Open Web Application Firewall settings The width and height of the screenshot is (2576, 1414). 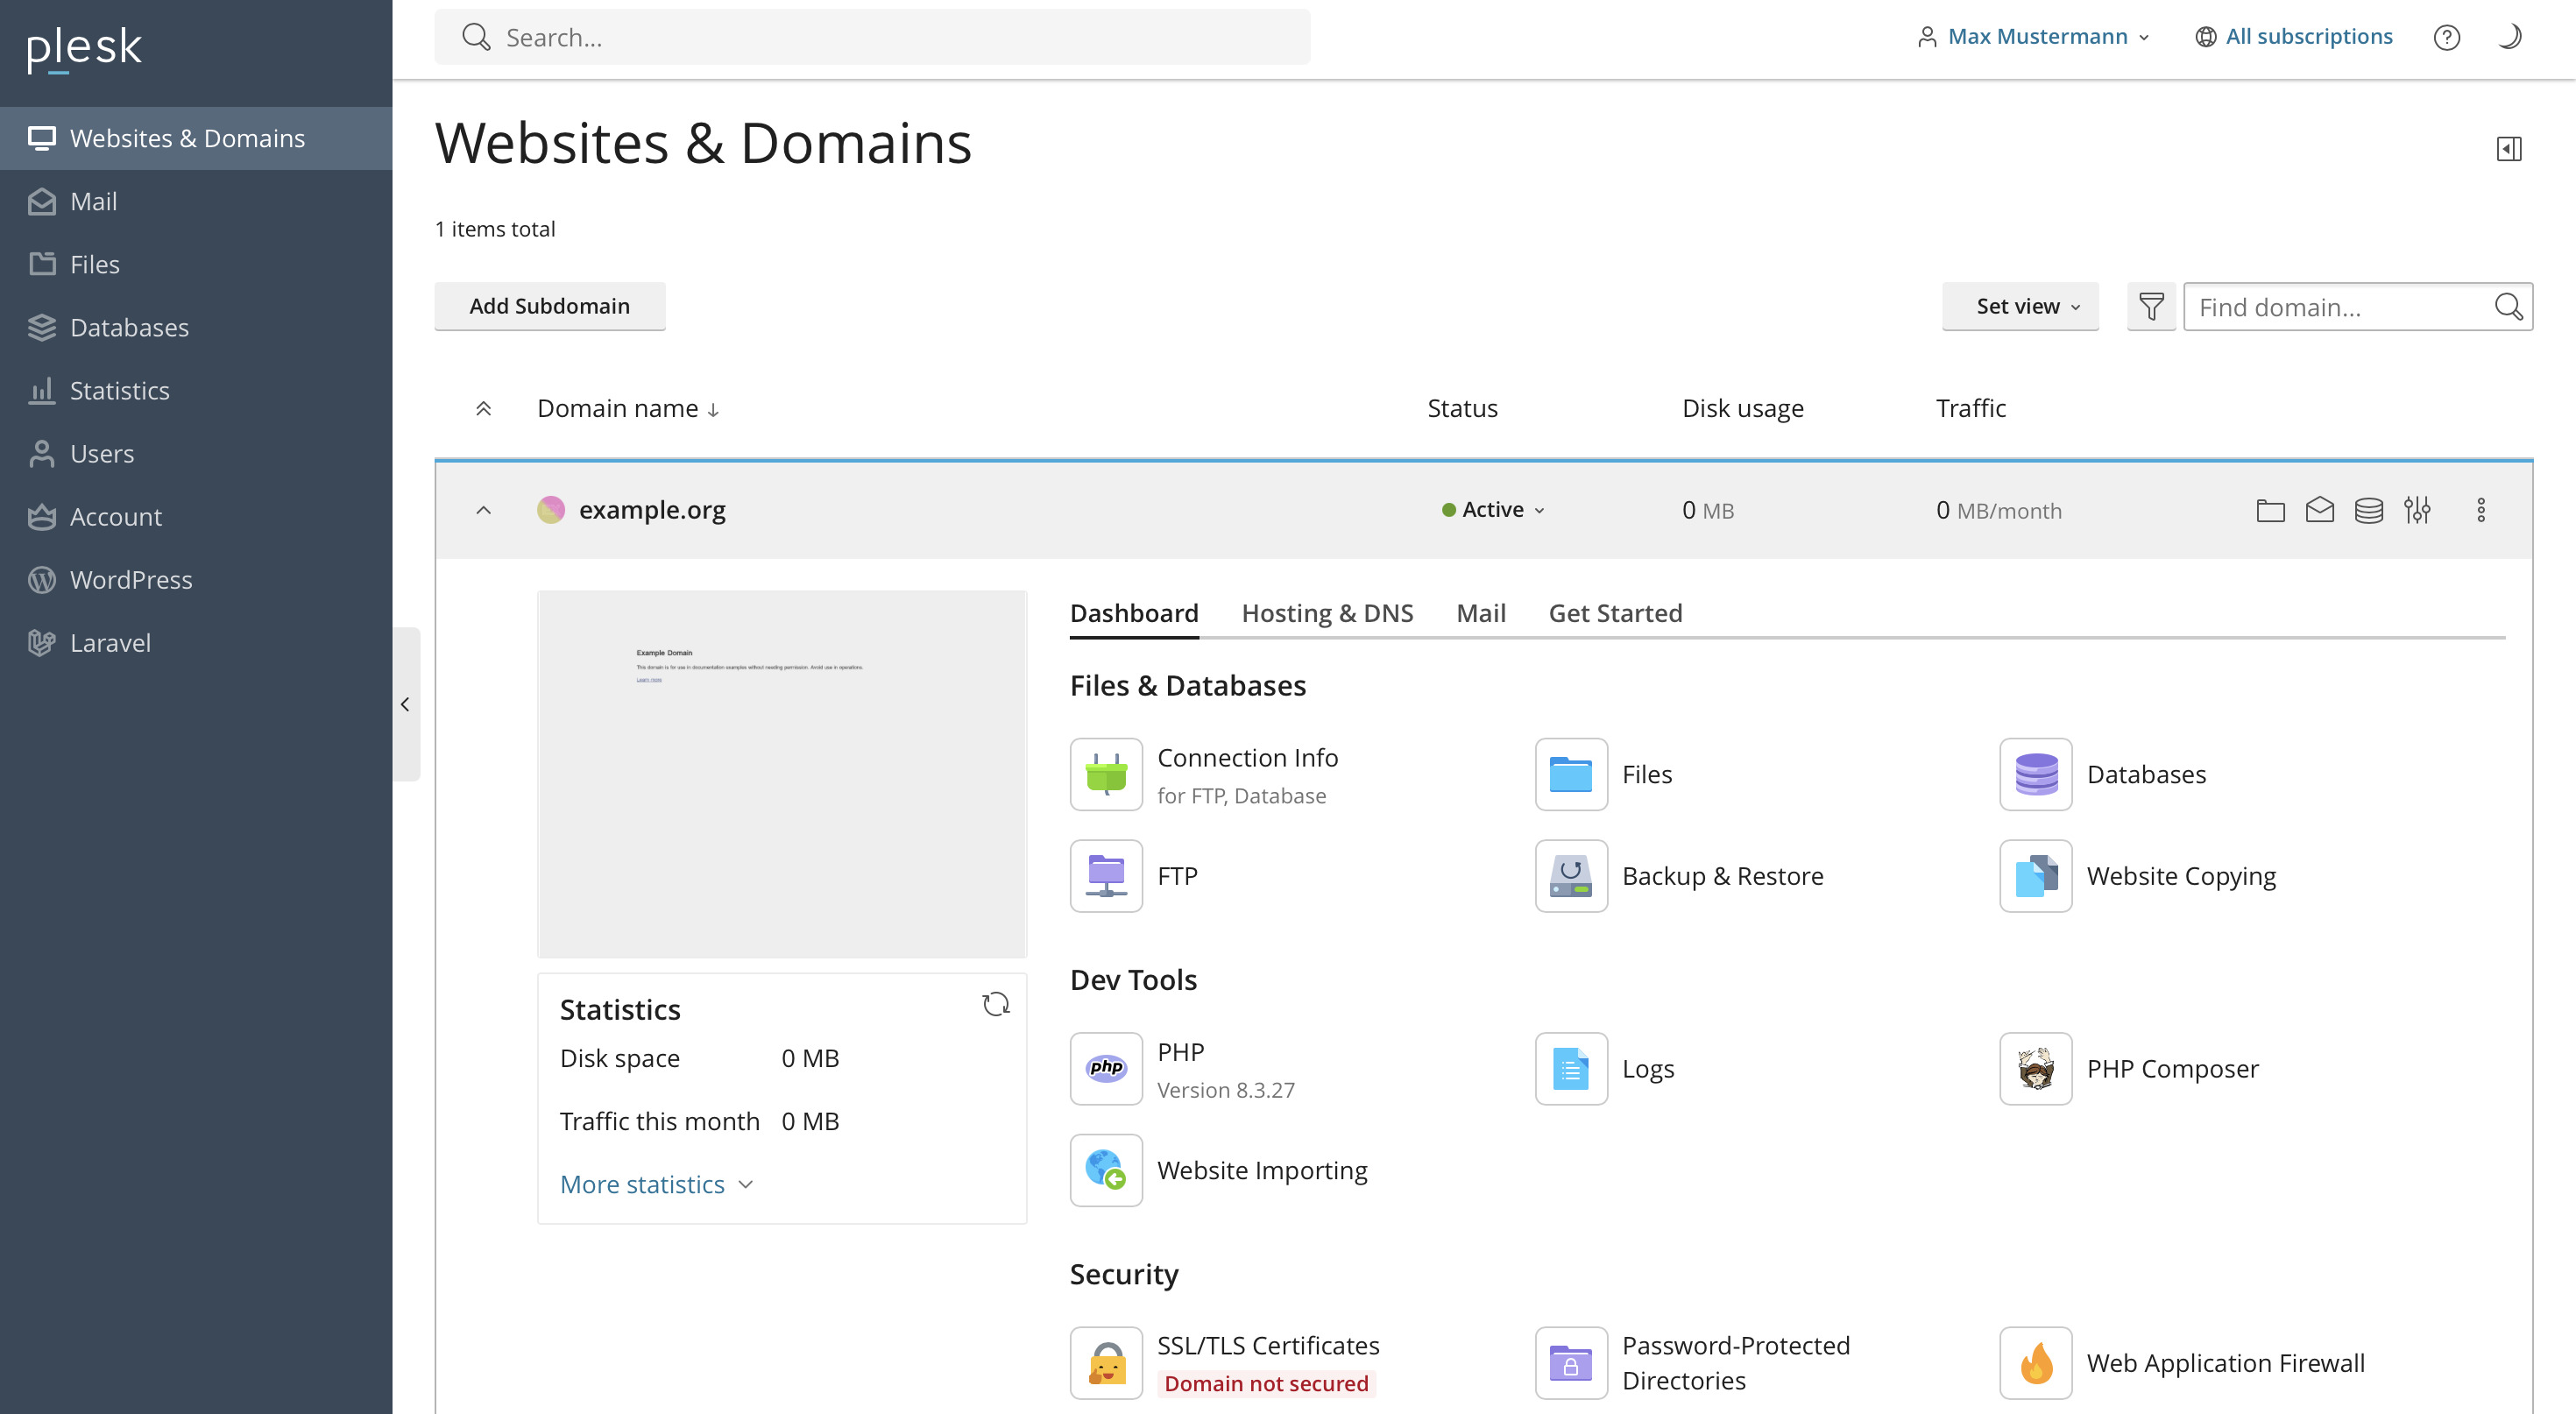tap(2226, 1362)
